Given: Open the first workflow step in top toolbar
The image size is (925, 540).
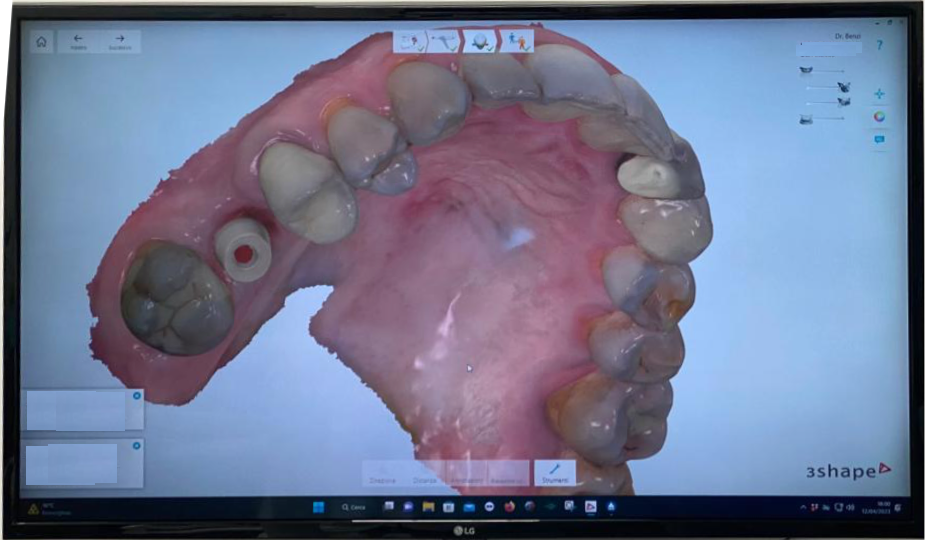Looking at the screenshot, I should [410, 41].
